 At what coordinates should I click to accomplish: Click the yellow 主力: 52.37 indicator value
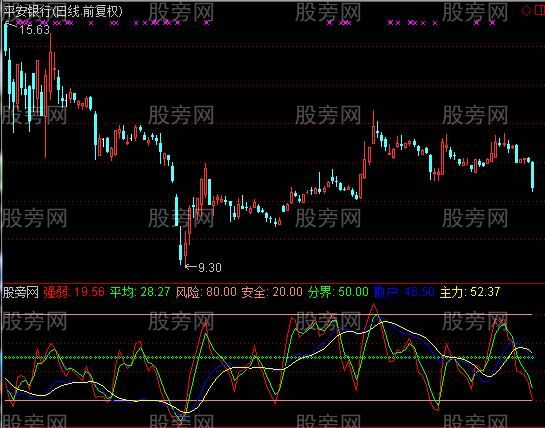click(x=470, y=292)
